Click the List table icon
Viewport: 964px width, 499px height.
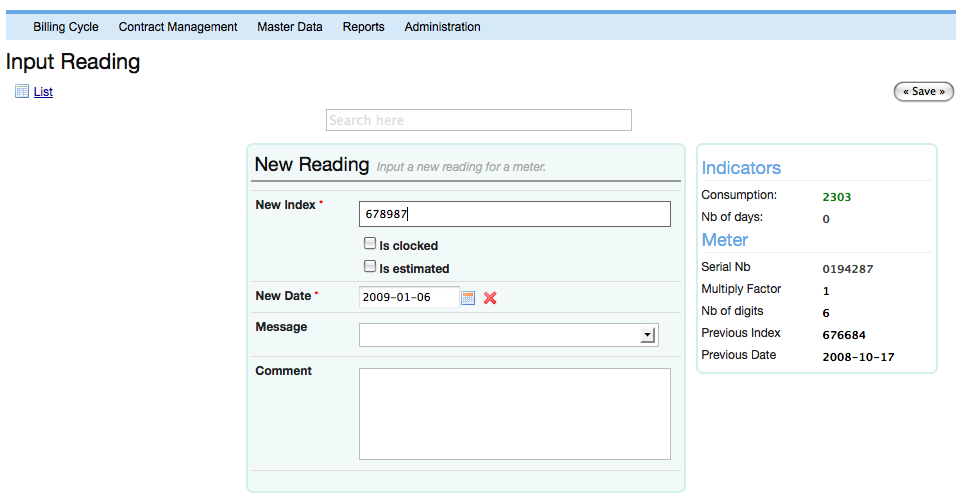[22, 92]
